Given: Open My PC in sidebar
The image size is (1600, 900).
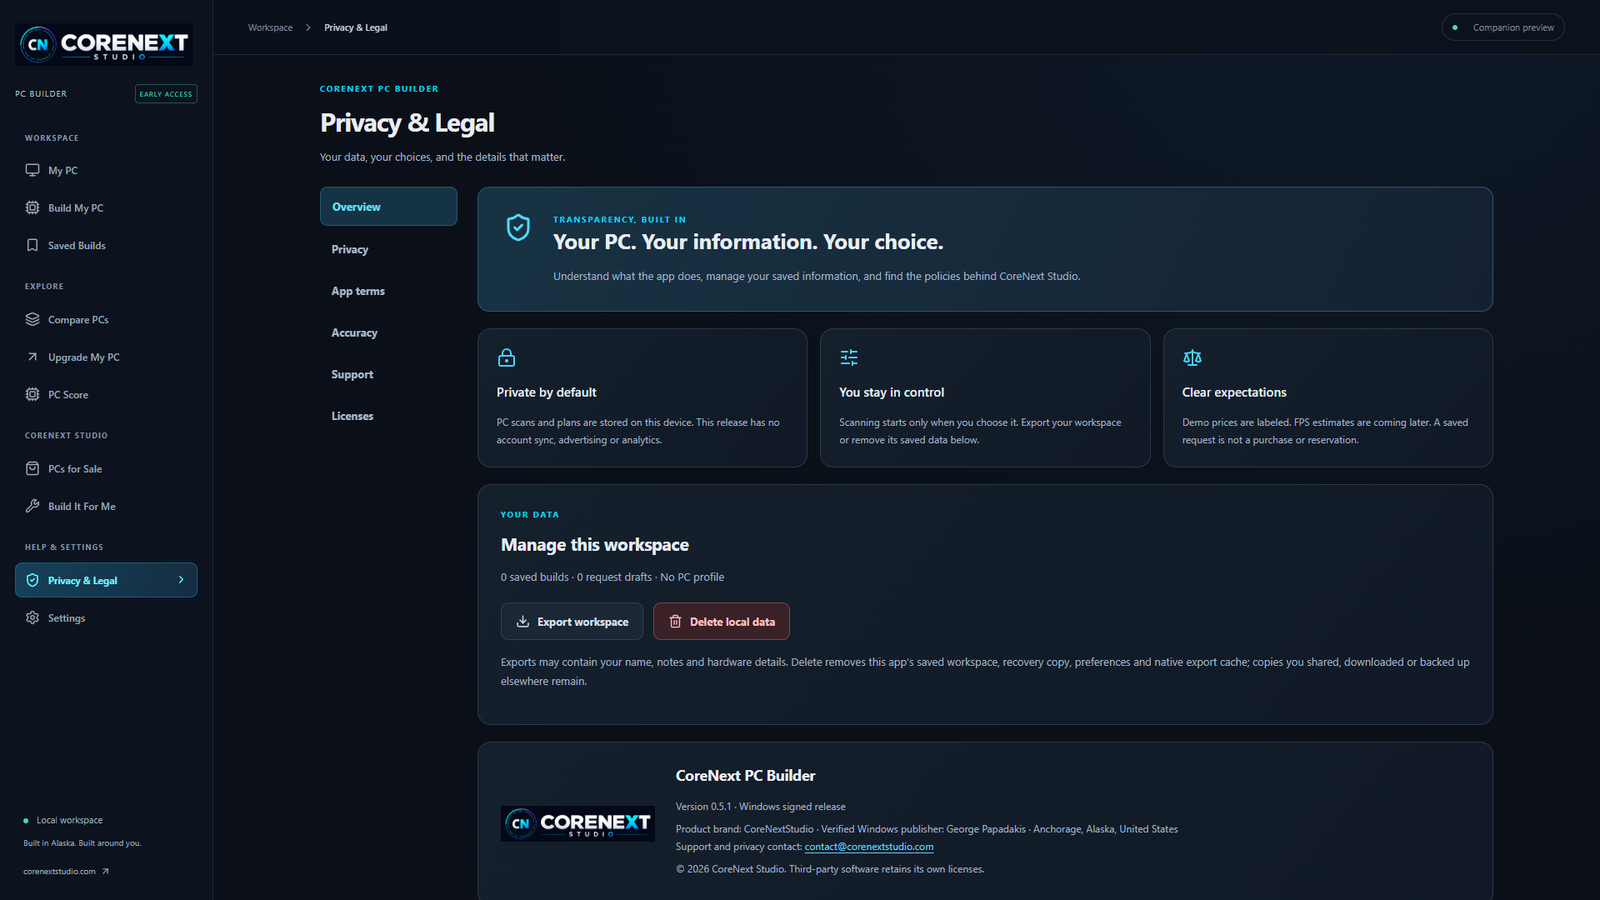Looking at the screenshot, I should pos(106,170).
